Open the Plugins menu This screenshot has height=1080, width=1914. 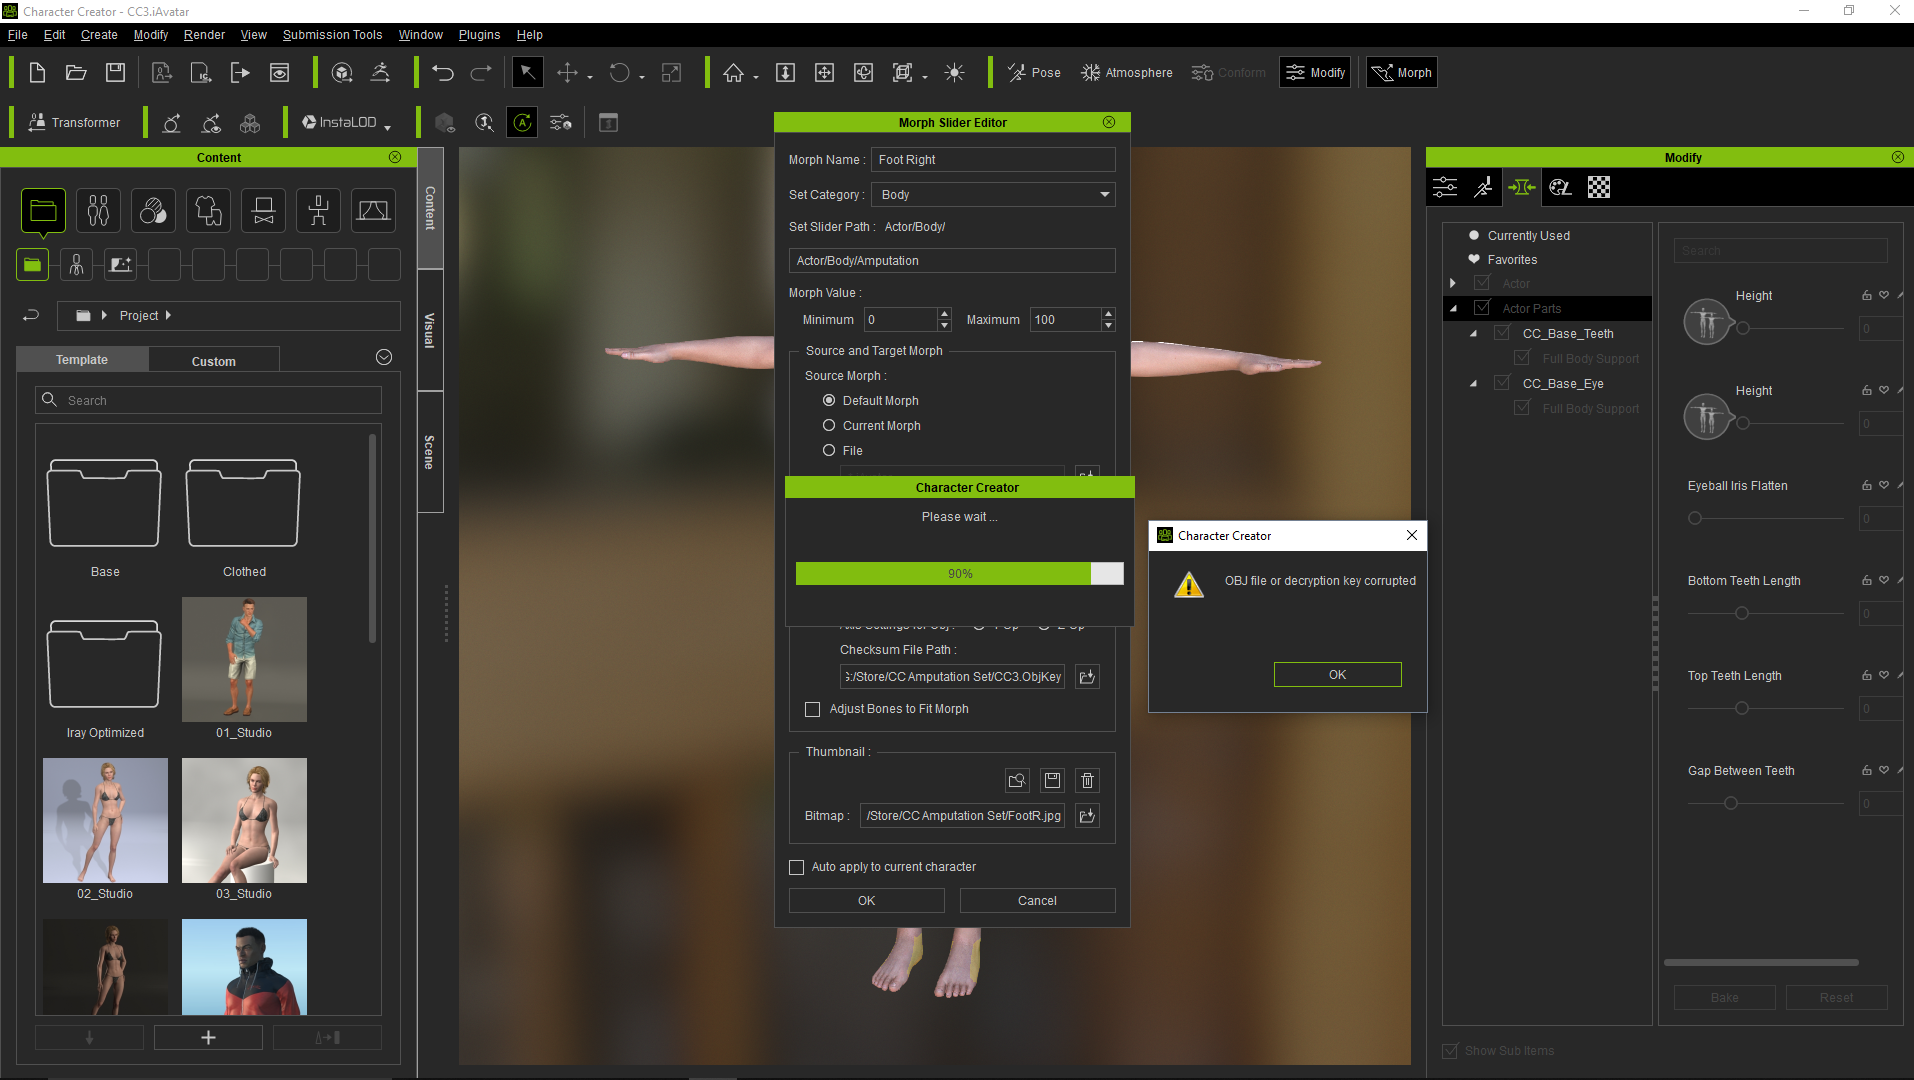pos(479,35)
